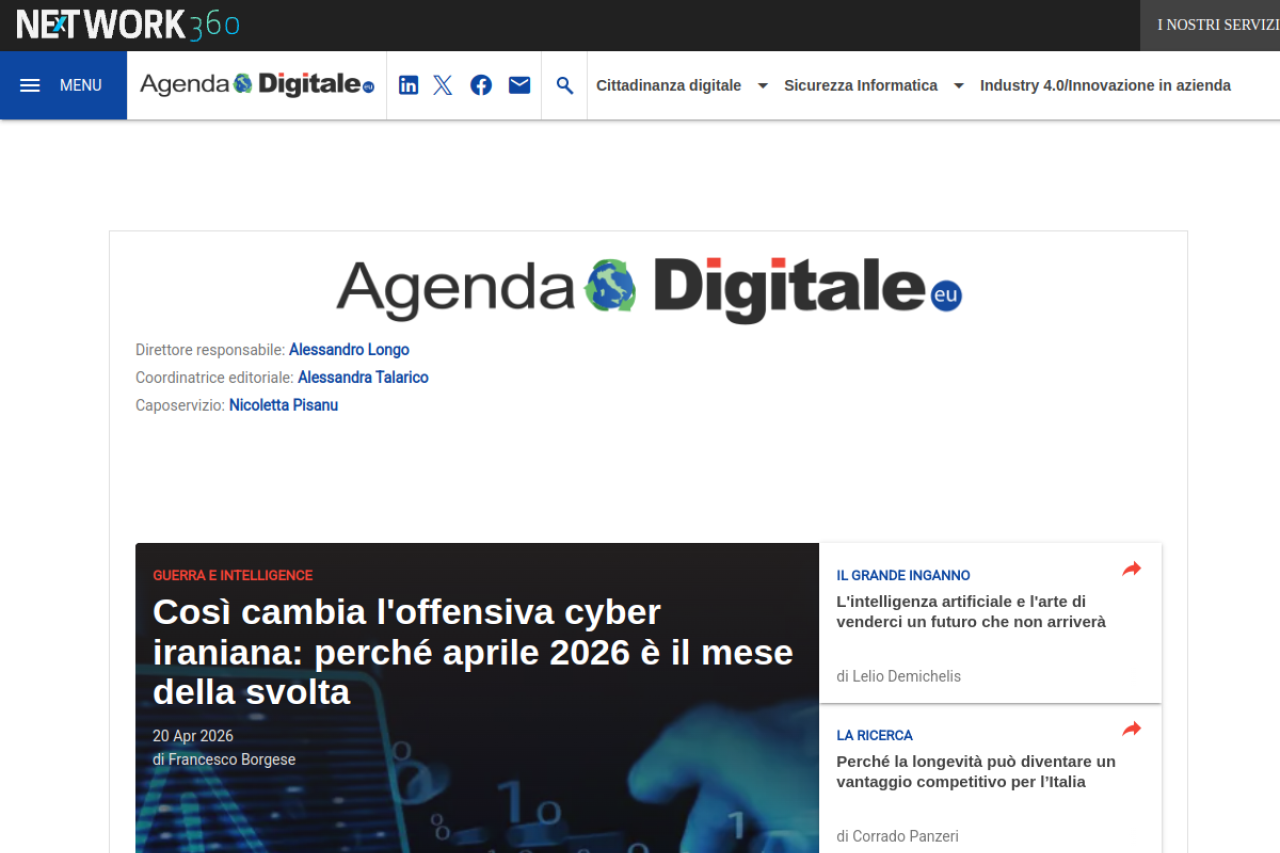Select the Sicurezza Informatica menu item
1280x853 pixels.
point(860,85)
